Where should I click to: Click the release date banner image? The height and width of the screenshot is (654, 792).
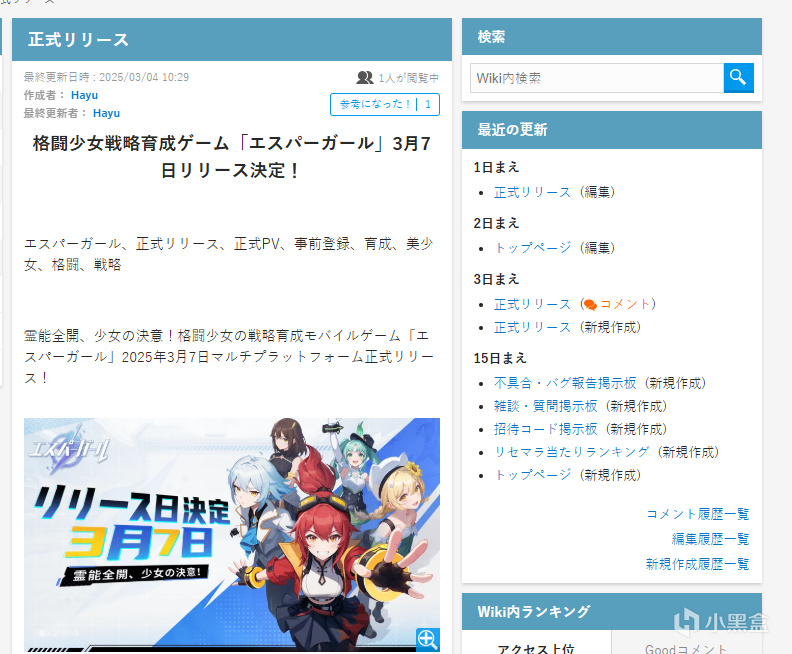coord(232,534)
